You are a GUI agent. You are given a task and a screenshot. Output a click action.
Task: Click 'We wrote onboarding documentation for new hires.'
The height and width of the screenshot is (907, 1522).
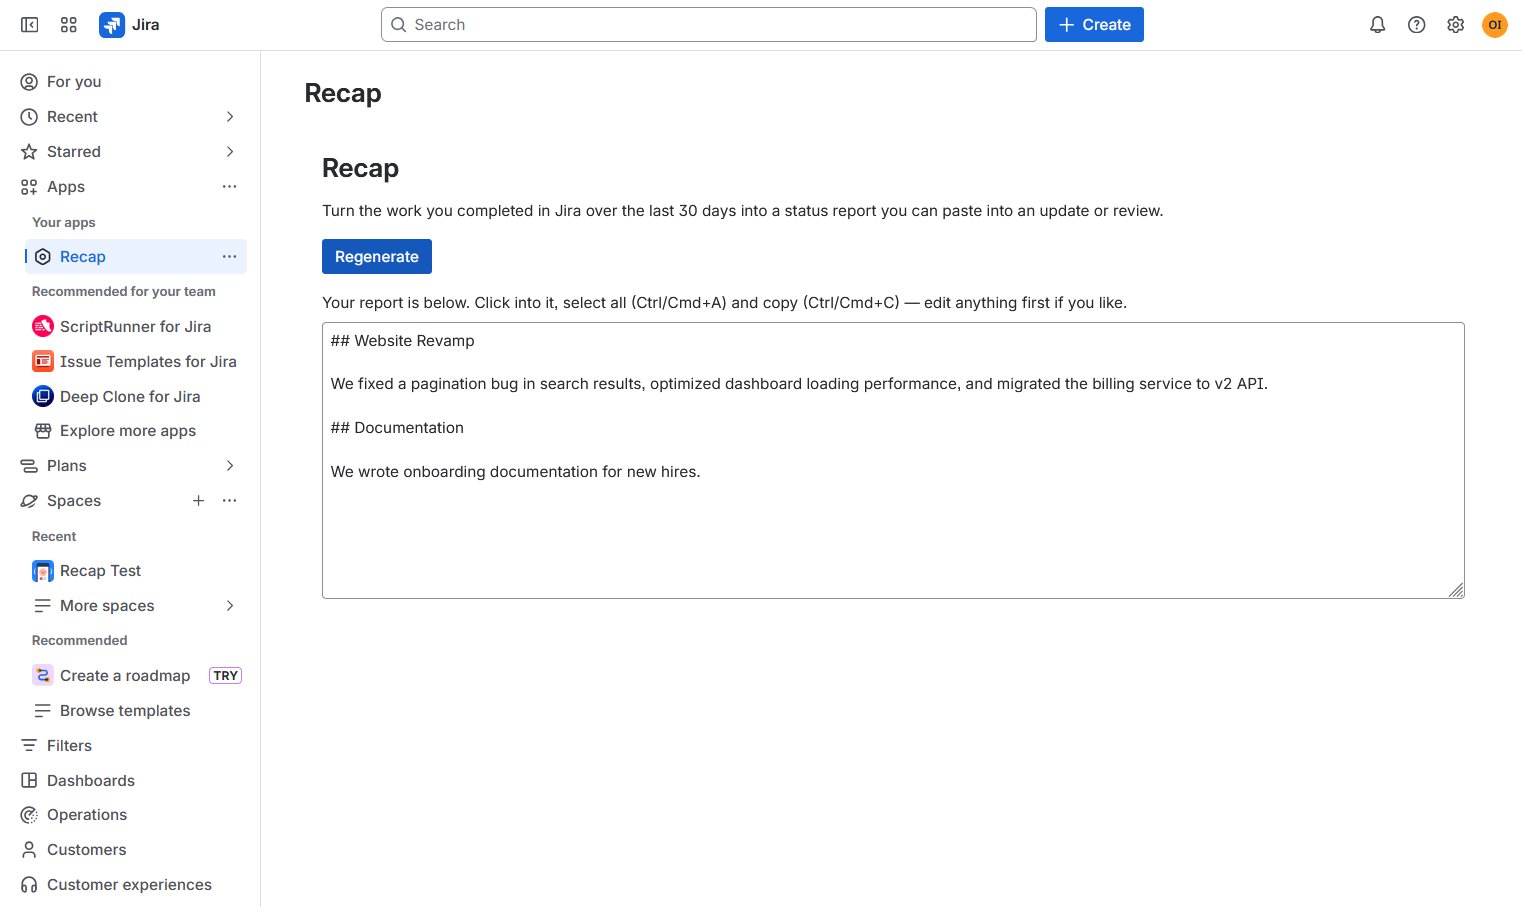pos(516,472)
